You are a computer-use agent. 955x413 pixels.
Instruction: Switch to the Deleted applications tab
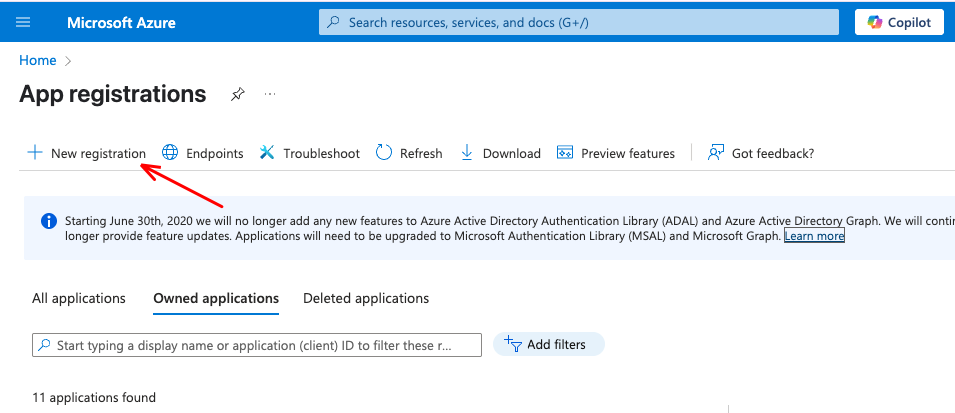click(366, 298)
